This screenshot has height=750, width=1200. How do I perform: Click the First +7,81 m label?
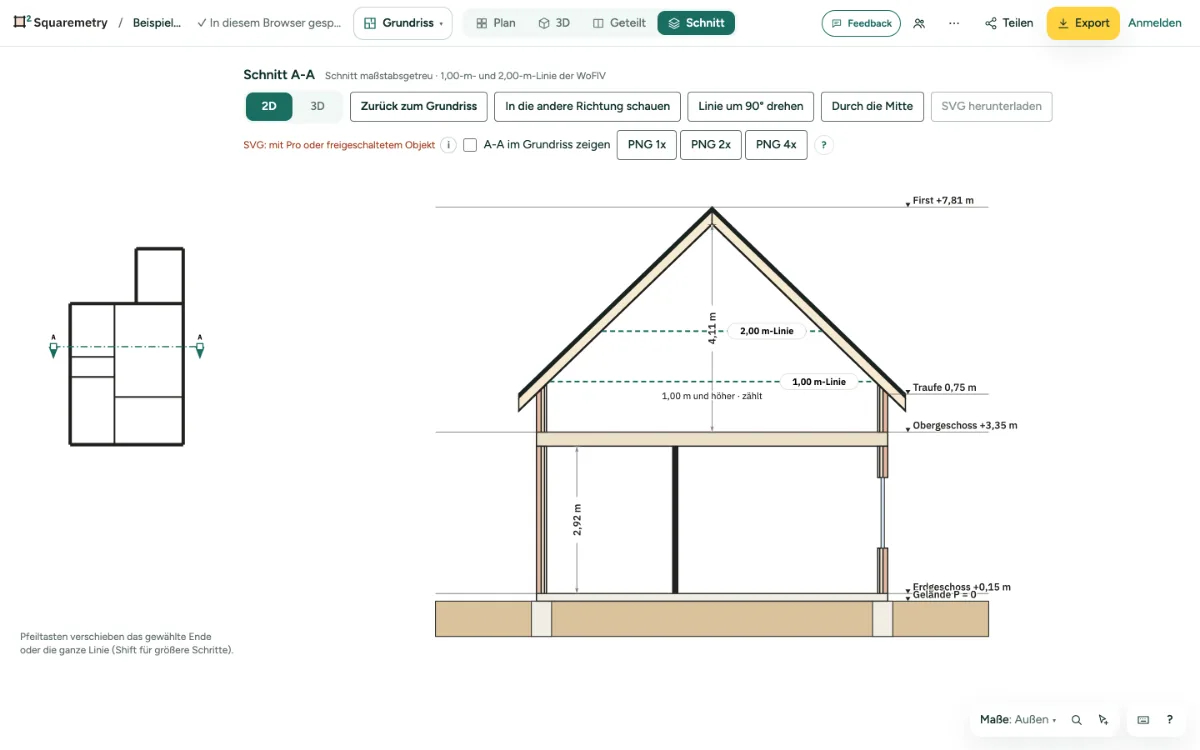(943, 201)
